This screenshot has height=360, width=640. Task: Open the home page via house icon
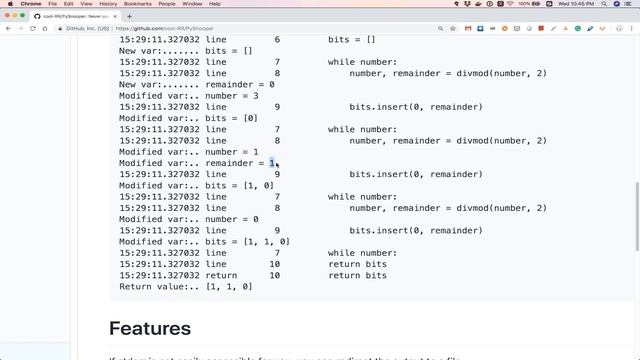point(45,29)
